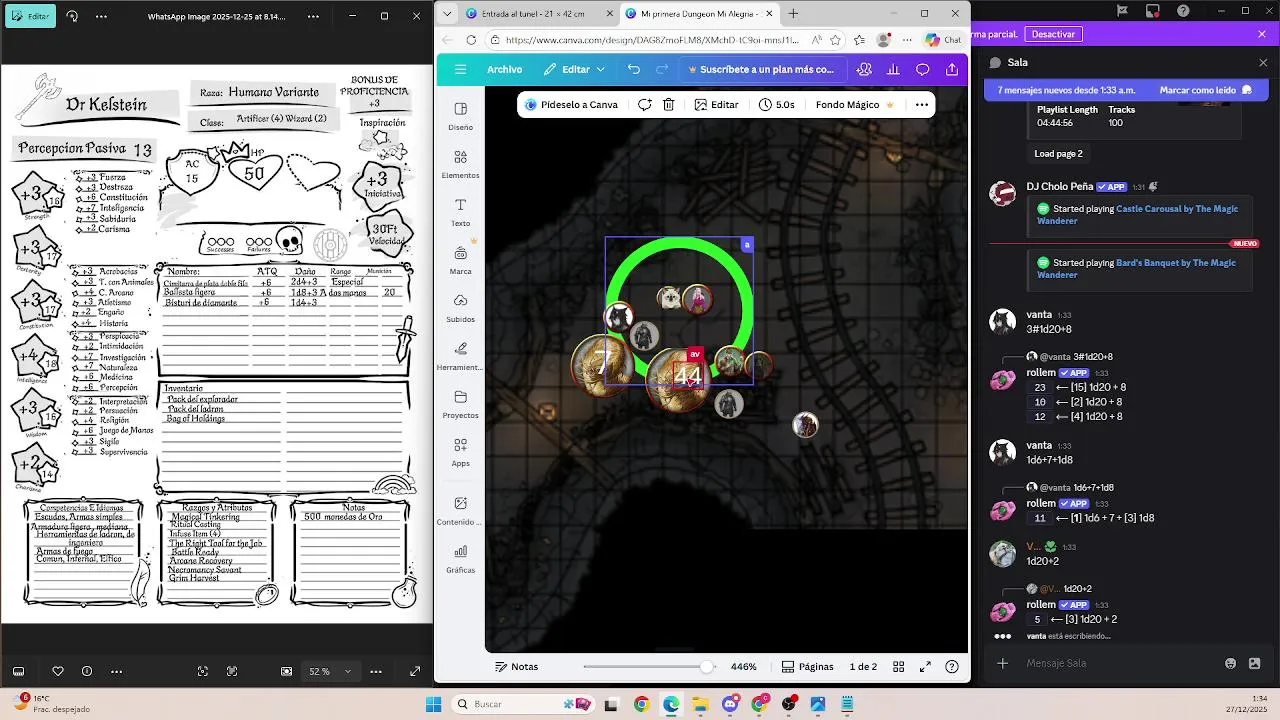Open Canva Notas panel

click(516, 667)
